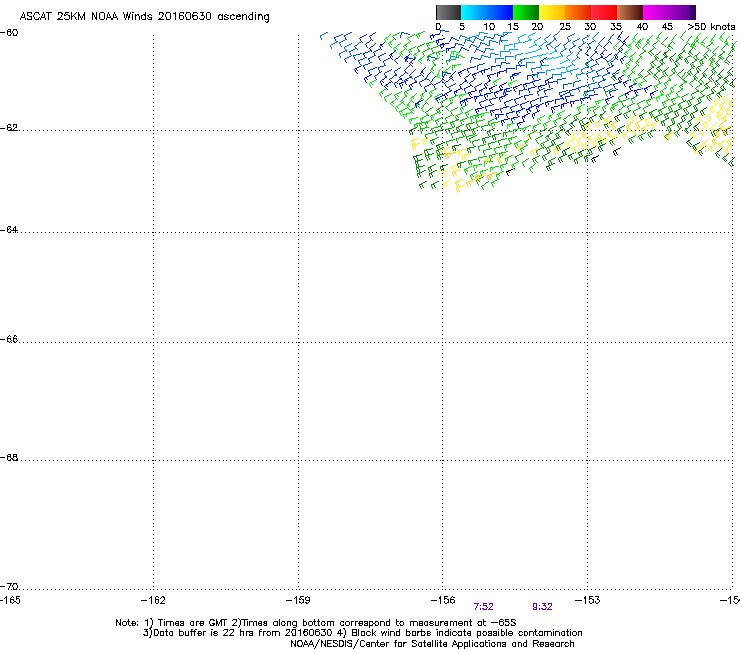Image resolution: width=740 pixels, height=650 pixels.
Task: Click the purple 9:32 swath time
Action: point(542,607)
